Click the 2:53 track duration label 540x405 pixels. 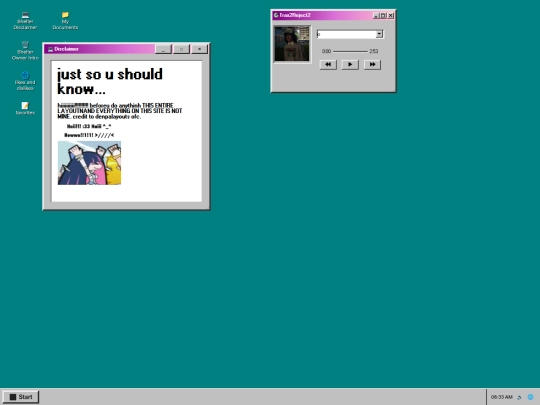374,51
